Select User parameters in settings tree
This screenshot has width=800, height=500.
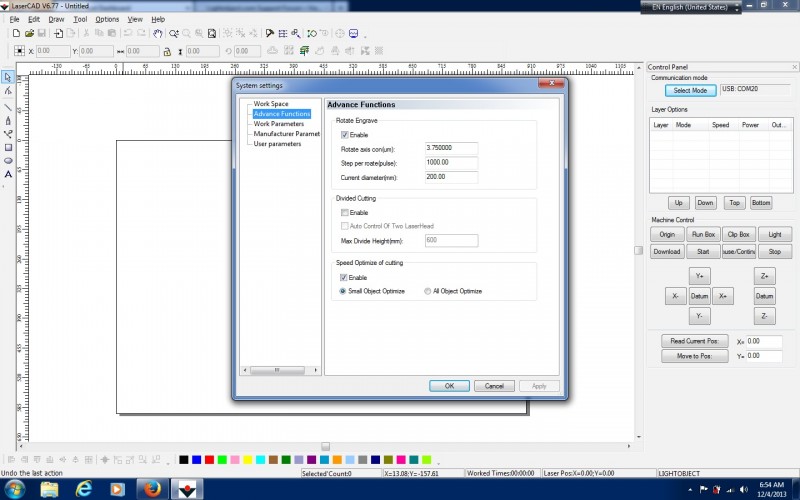(x=277, y=144)
